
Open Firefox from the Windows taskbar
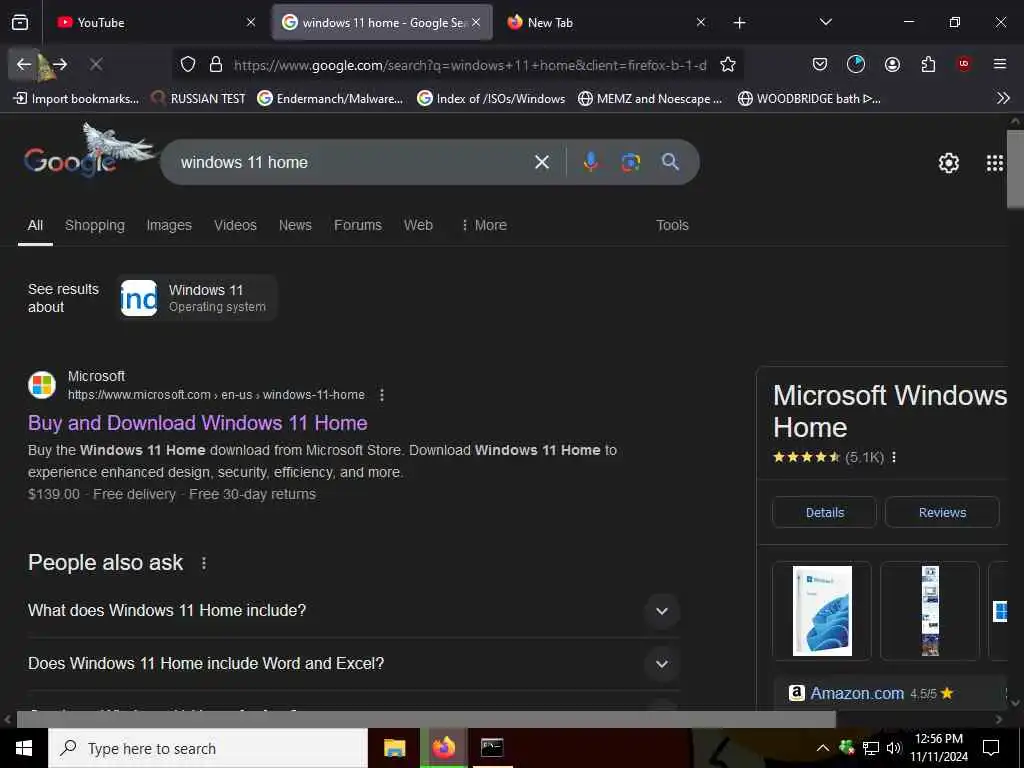click(443, 748)
